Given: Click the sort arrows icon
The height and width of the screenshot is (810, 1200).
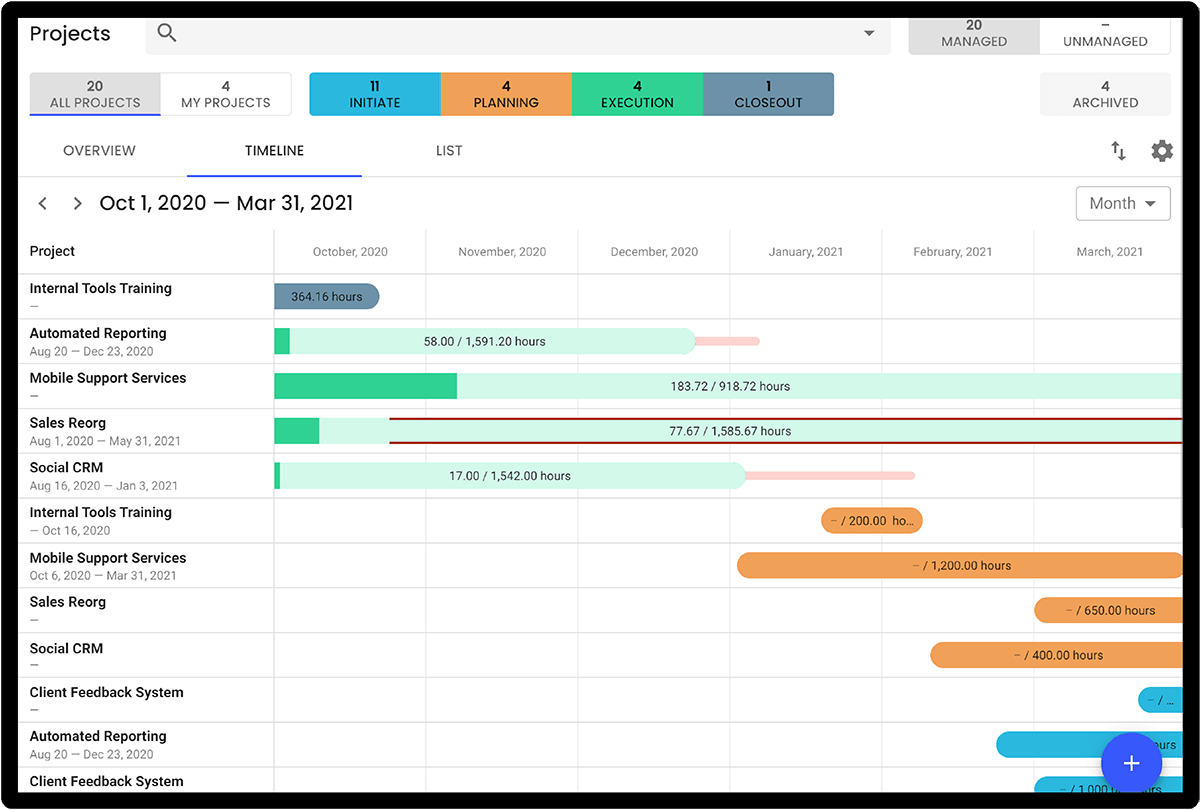Looking at the screenshot, I should pyautogui.click(x=1117, y=150).
